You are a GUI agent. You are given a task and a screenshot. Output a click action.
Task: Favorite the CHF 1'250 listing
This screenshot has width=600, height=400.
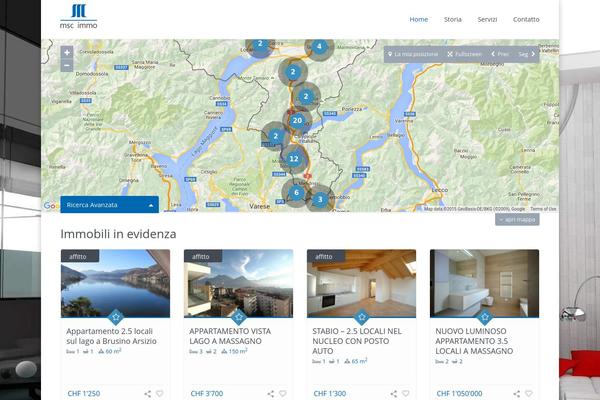[160, 393]
